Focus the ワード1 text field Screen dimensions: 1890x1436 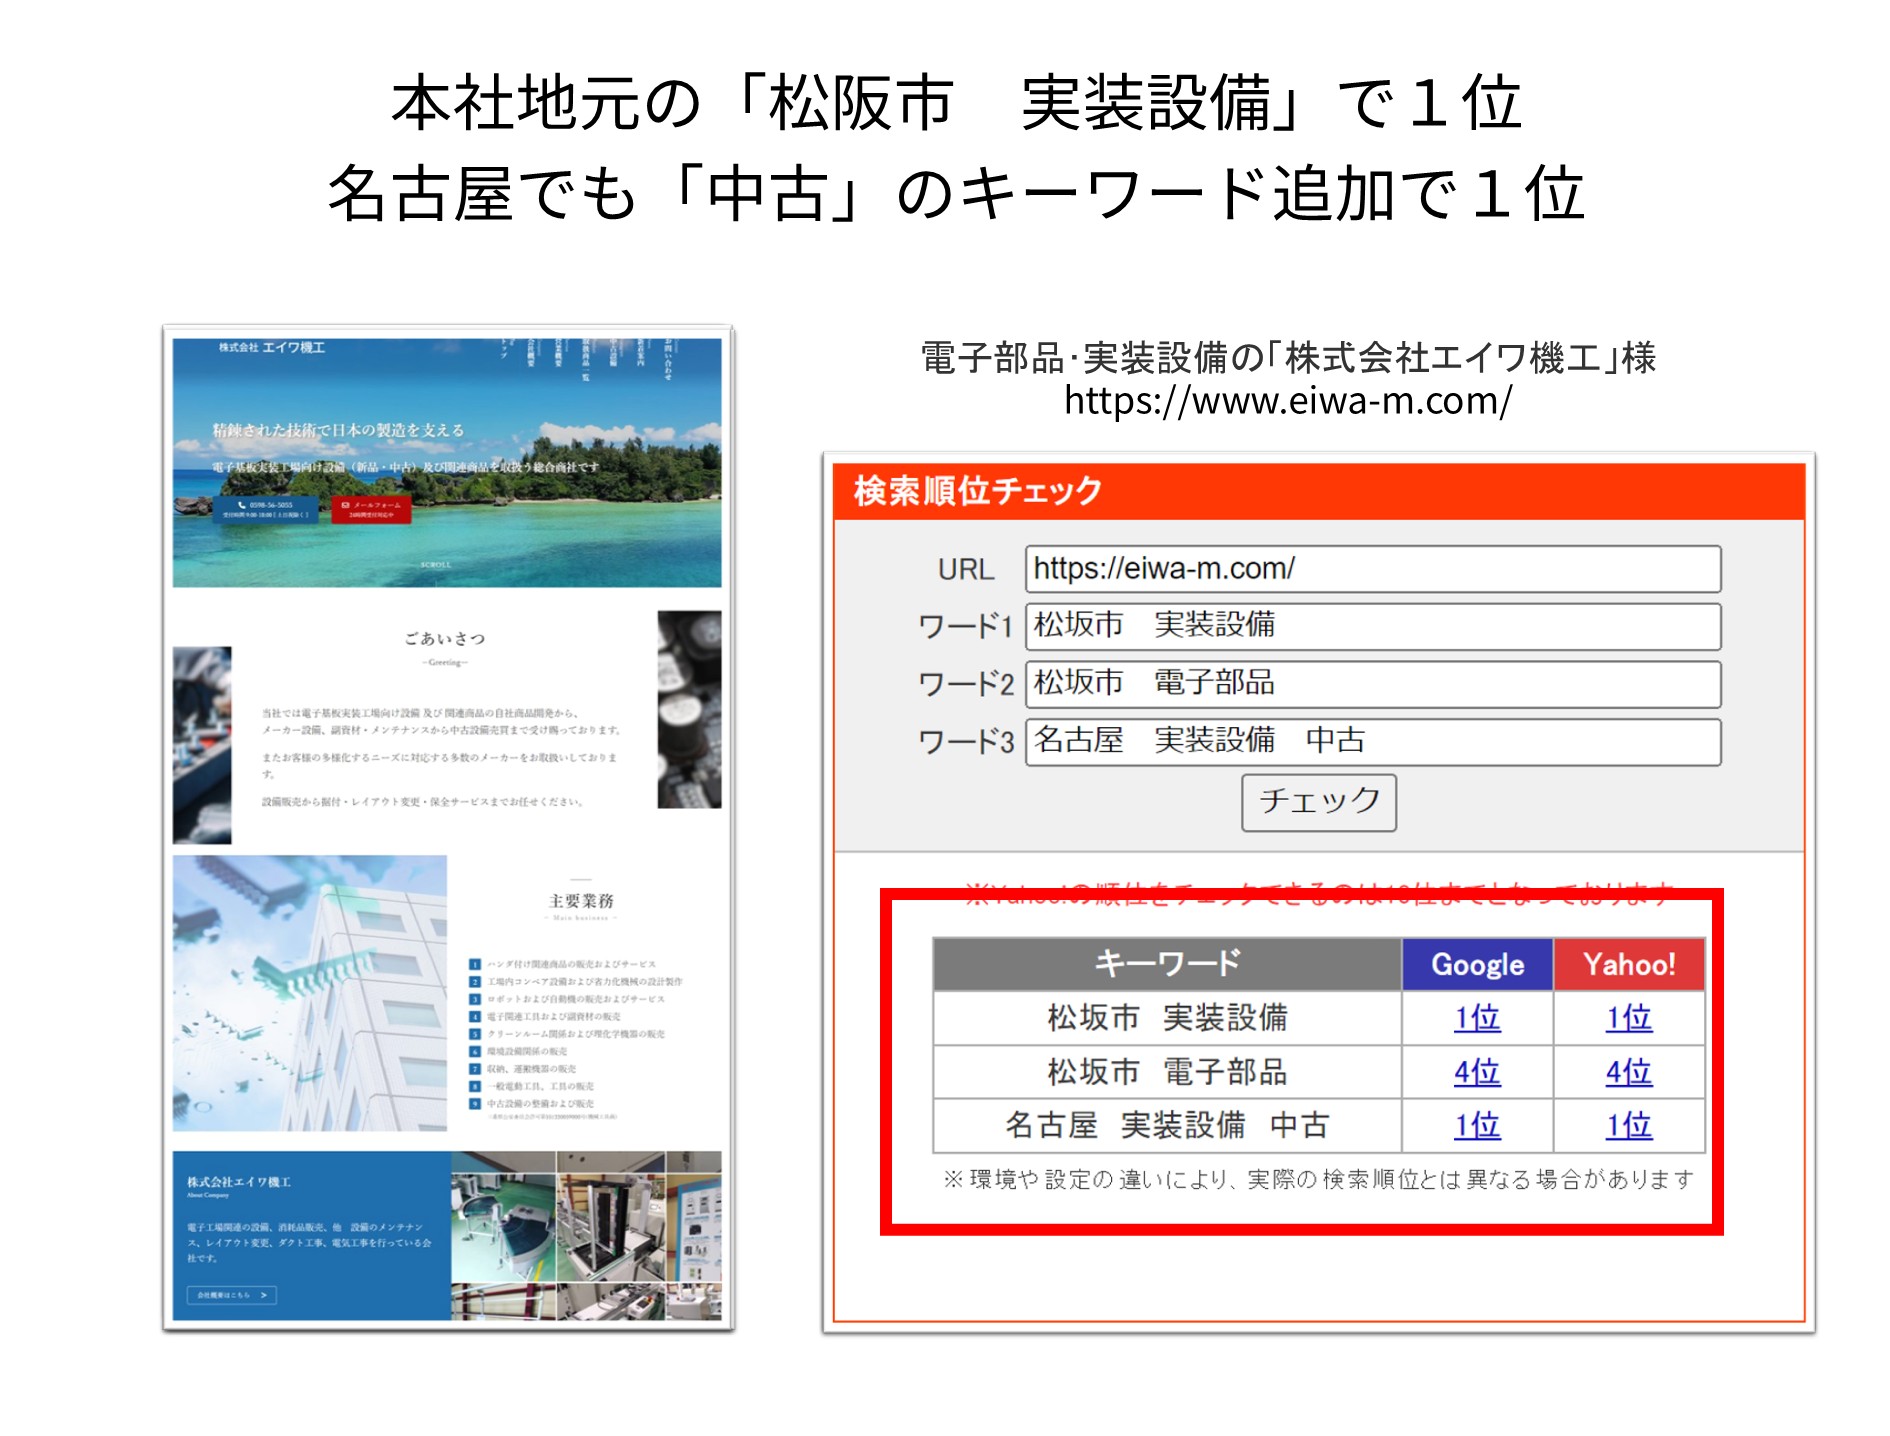coord(1372,626)
